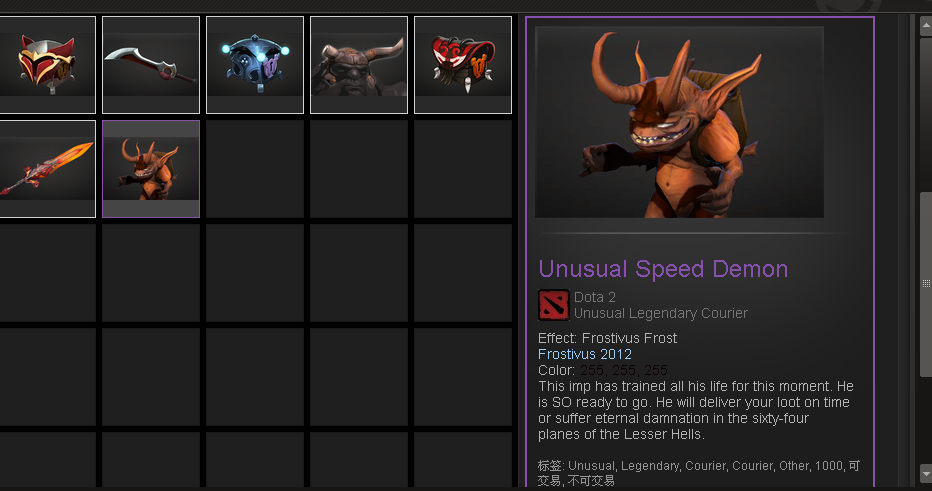Select the blue glowing orb helmet item
The width and height of the screenshot is (932, 491).
[255, 65]
